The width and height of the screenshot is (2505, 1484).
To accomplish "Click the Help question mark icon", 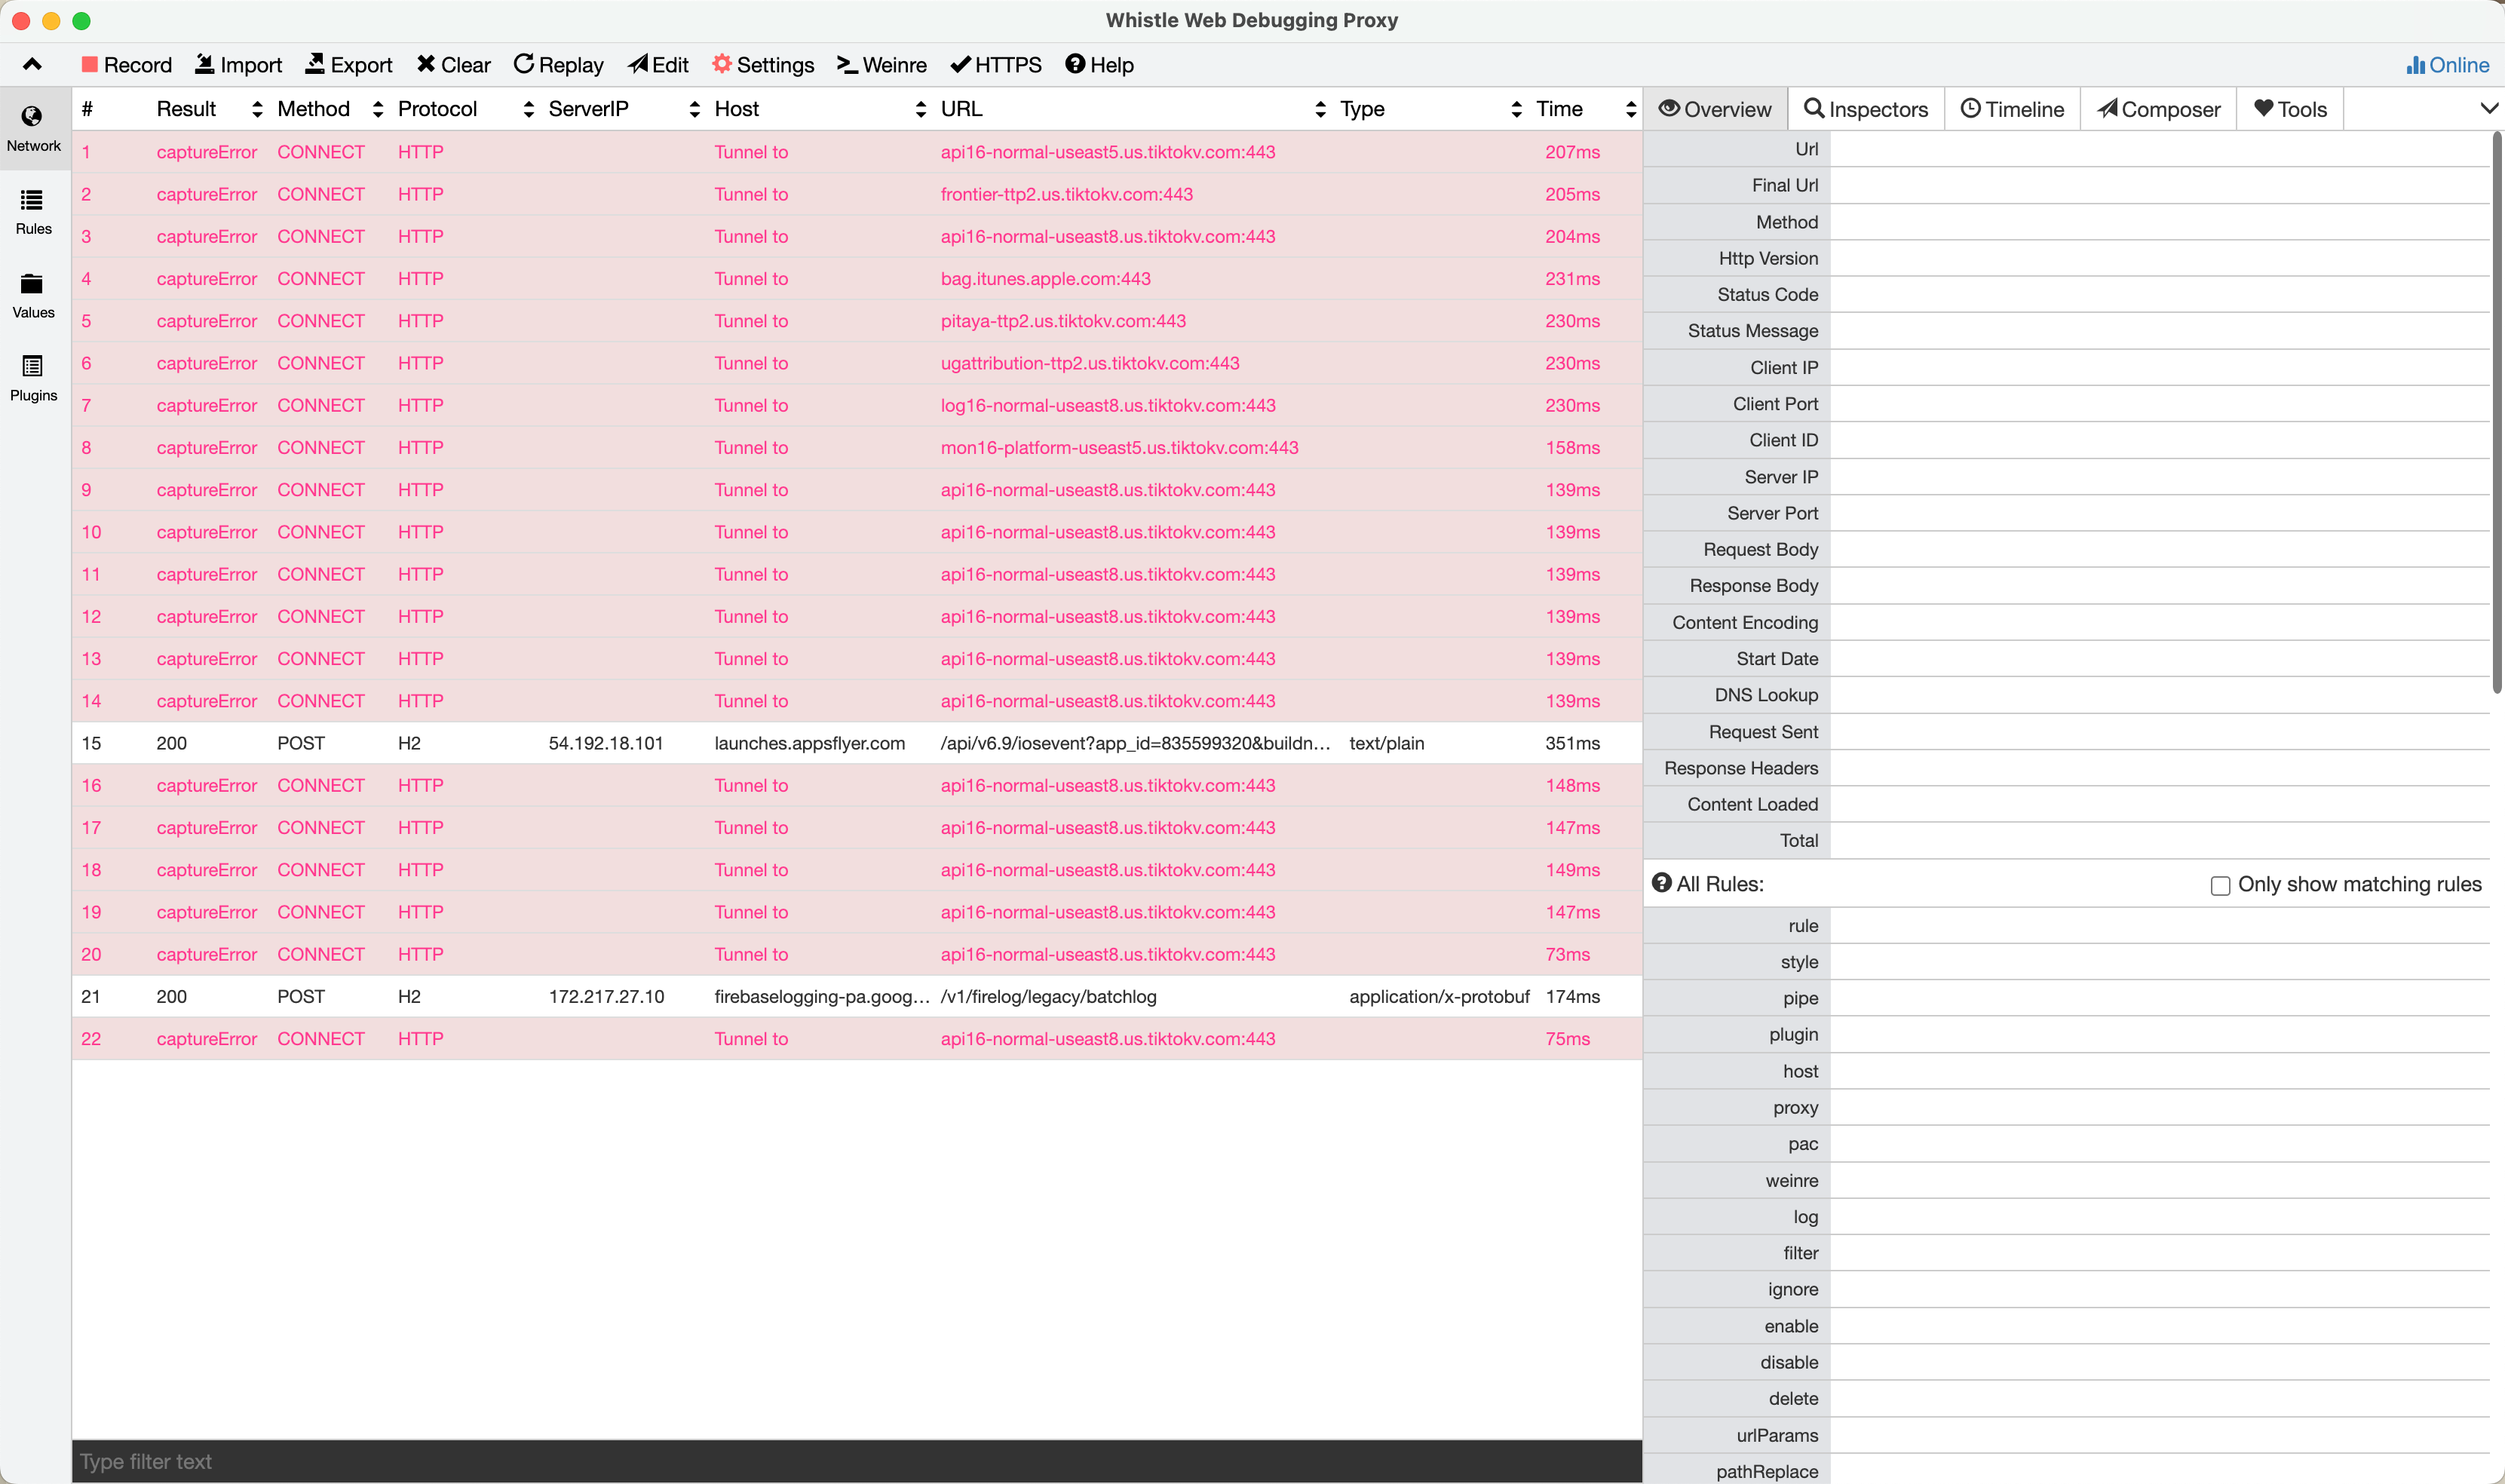I will pos(1075,65).
